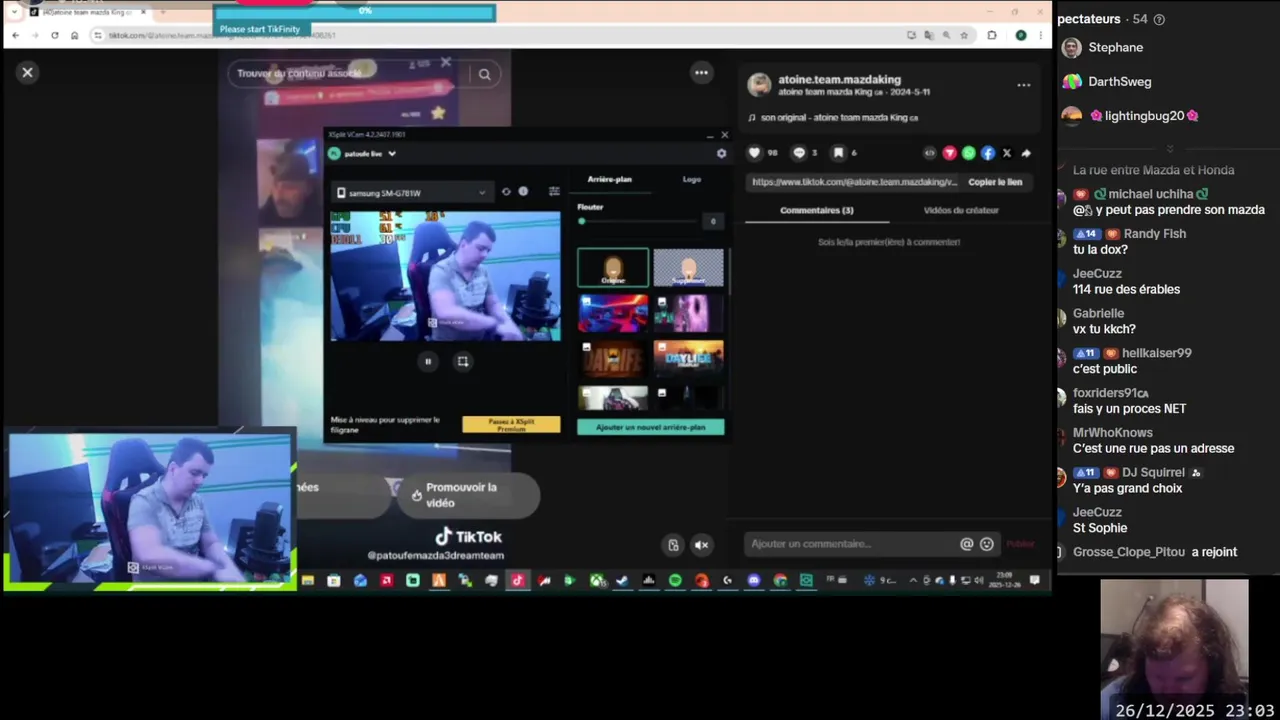Click the embed code icon
The width and height of the screenshot is (1280, 720).
pos(929,153)
